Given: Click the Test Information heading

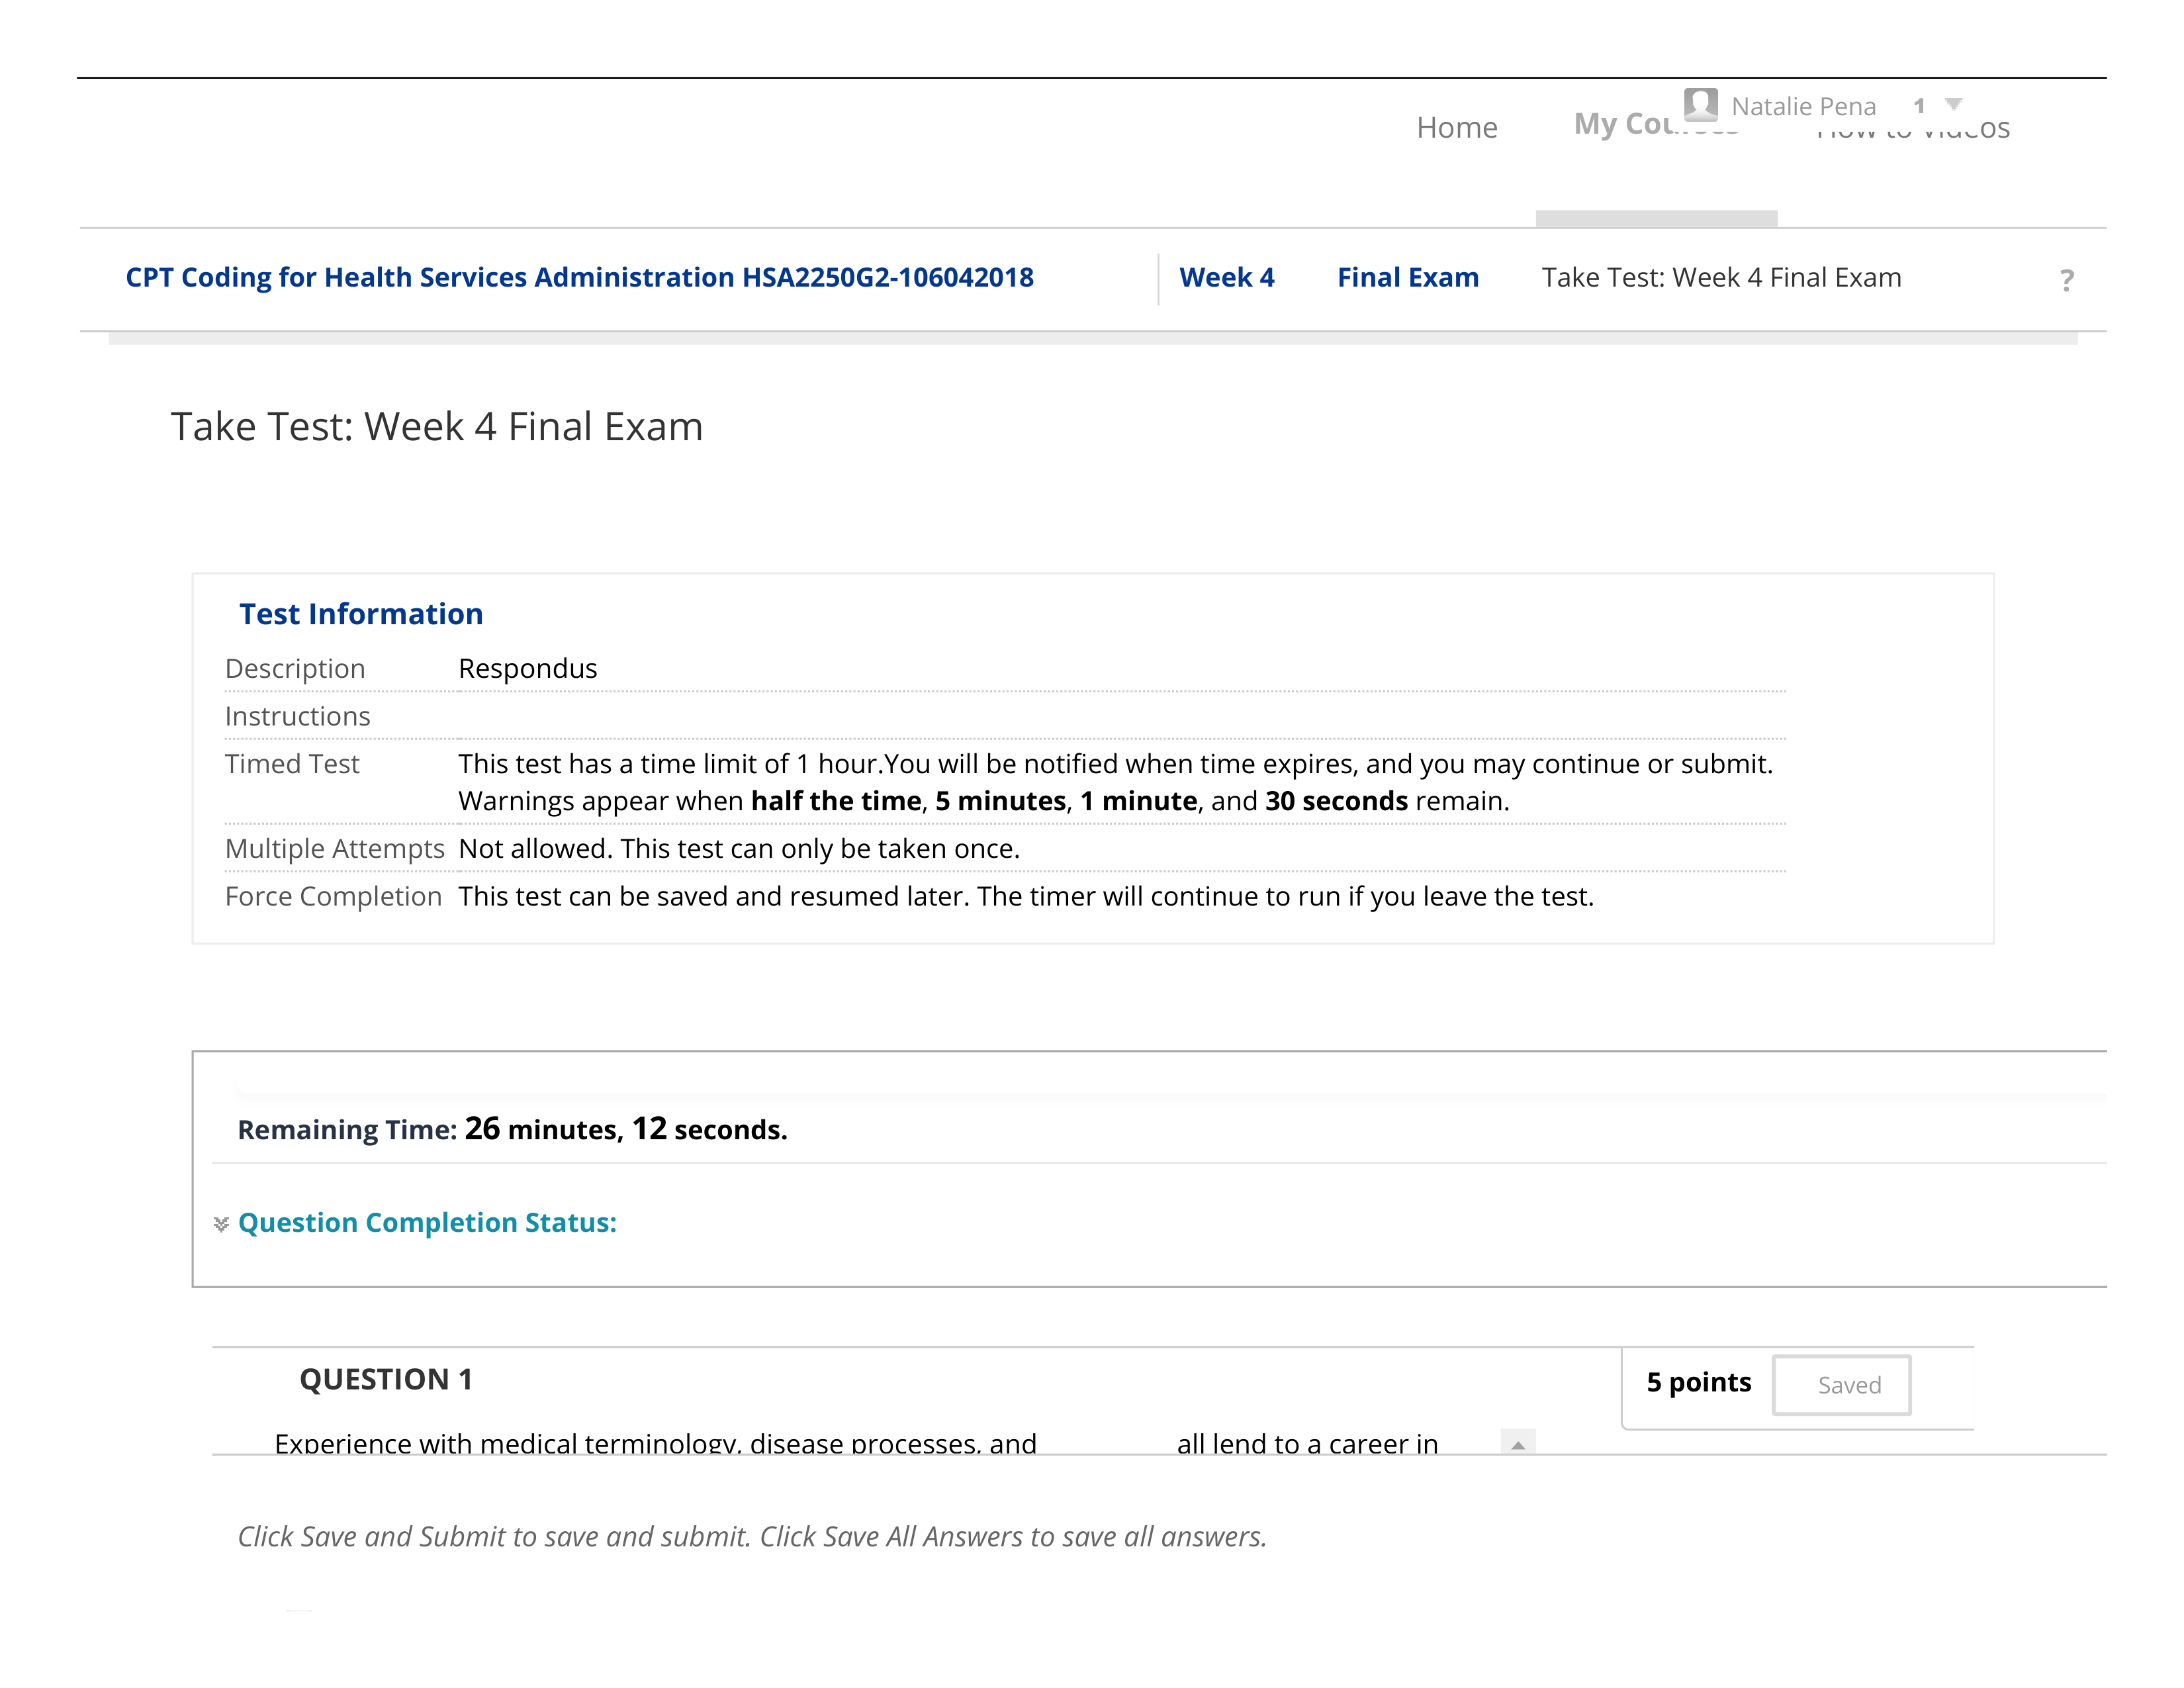Looking at the screenshot, I should (361, 614).
